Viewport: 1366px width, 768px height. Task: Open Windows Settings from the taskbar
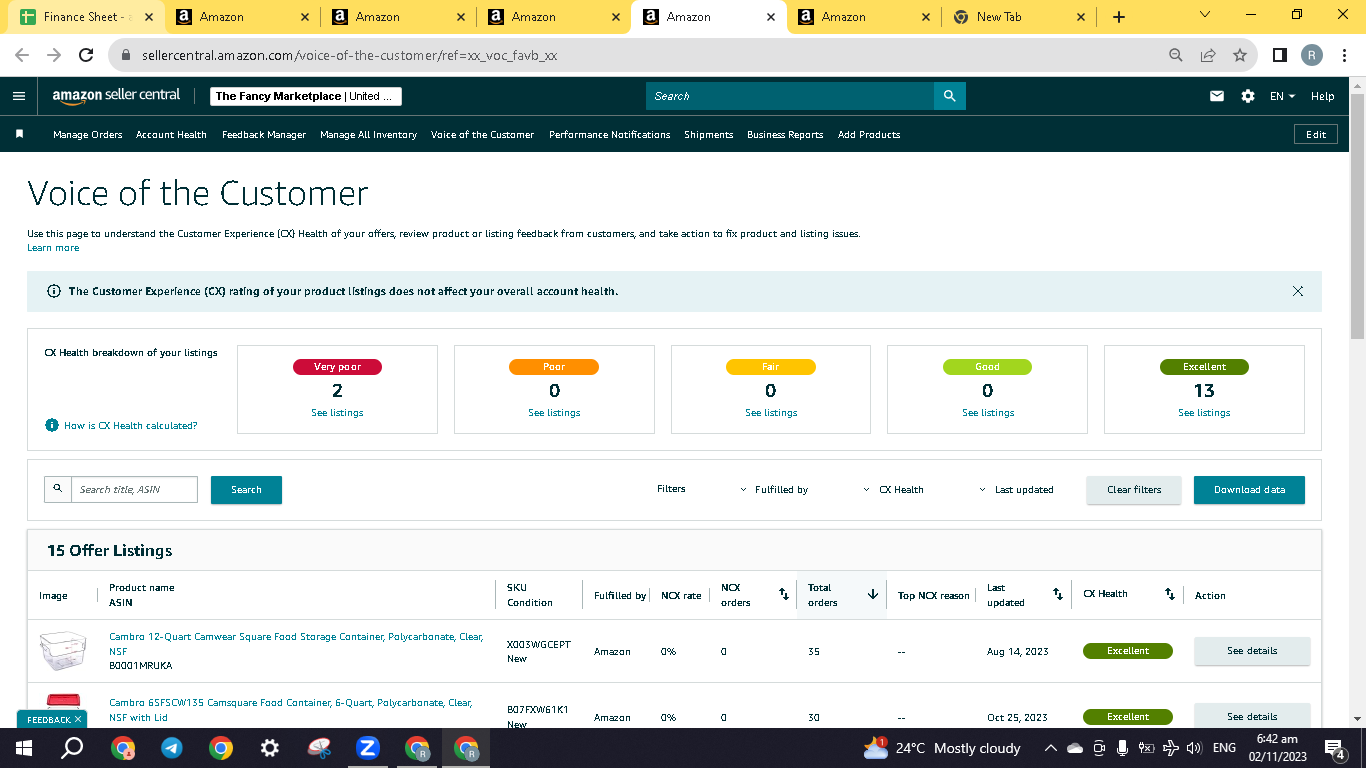tap(270, 748)
